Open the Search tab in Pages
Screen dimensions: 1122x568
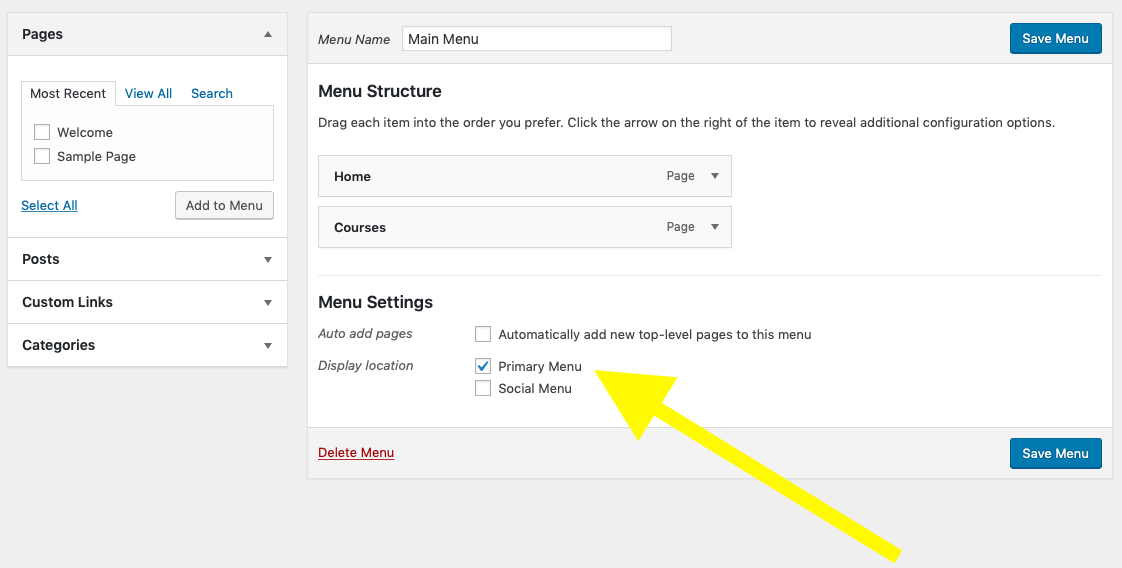(212, 93)
